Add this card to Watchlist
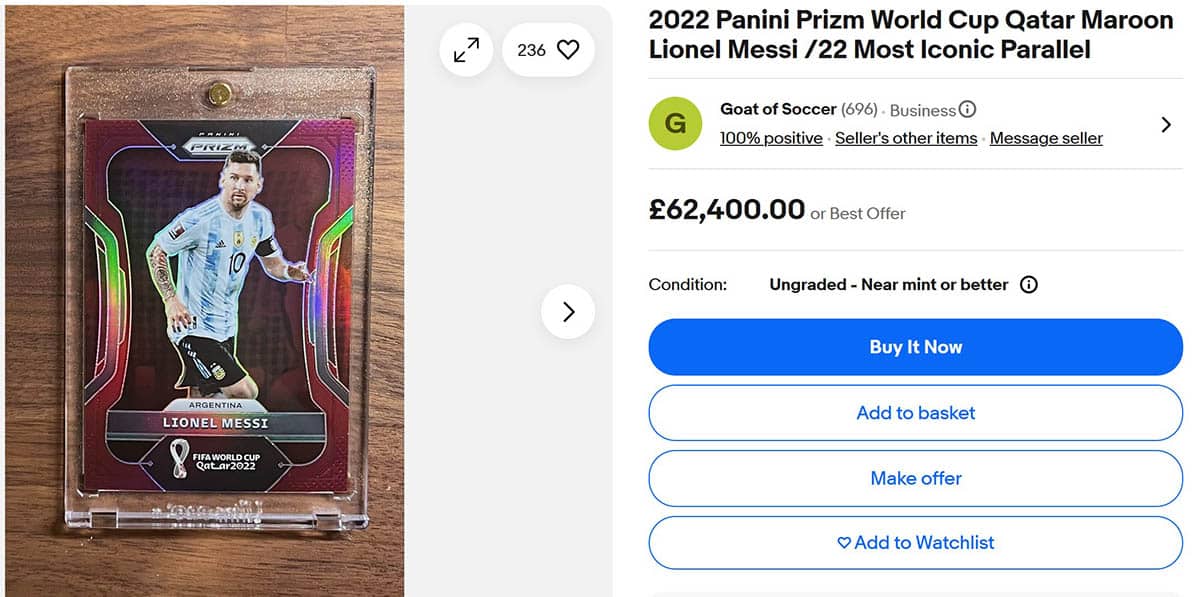Screen dimensions: 1200x597 915,543
